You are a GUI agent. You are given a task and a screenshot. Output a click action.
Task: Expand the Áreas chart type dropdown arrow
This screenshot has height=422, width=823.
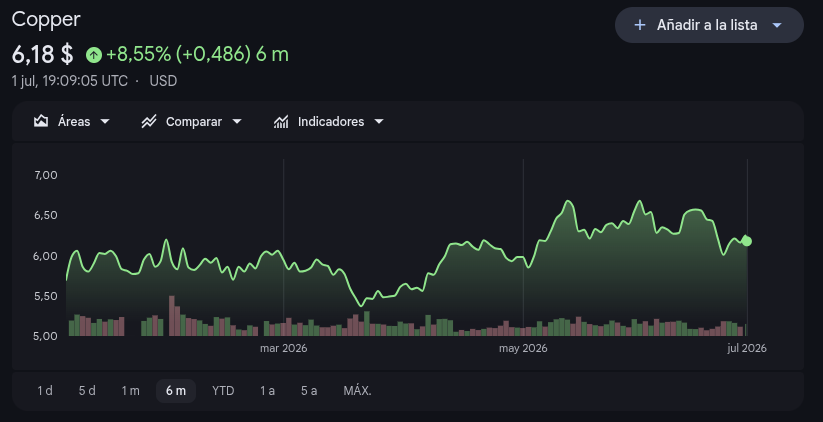105,121
